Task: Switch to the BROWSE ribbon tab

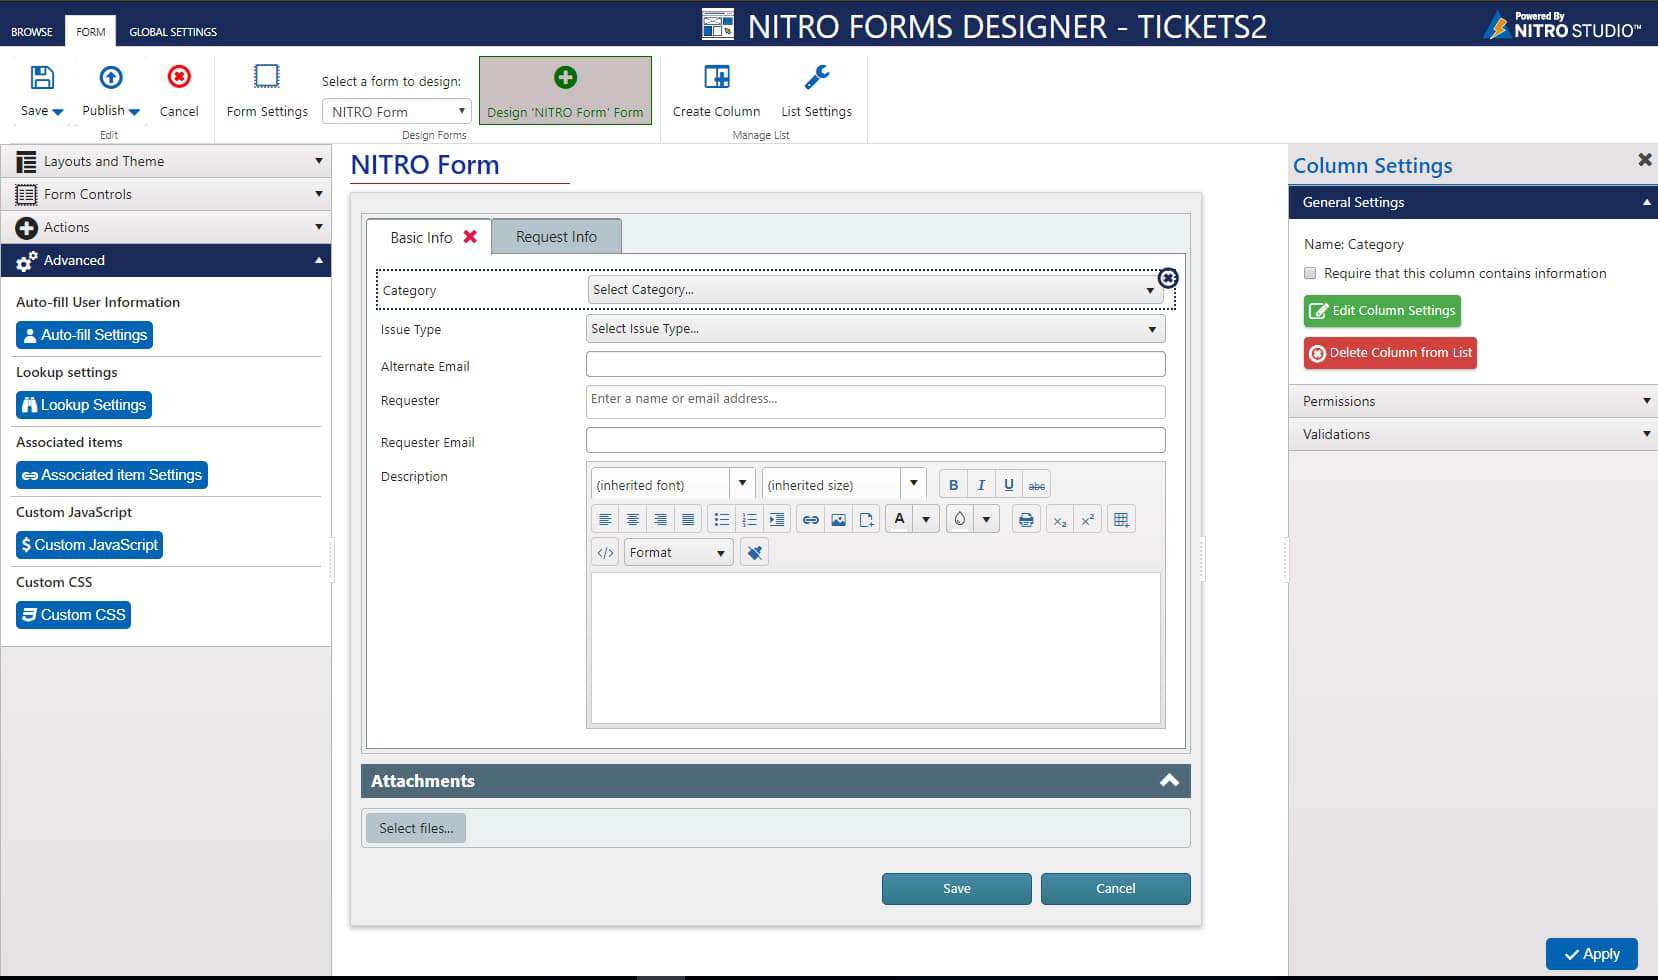Action: click(32, 32)
